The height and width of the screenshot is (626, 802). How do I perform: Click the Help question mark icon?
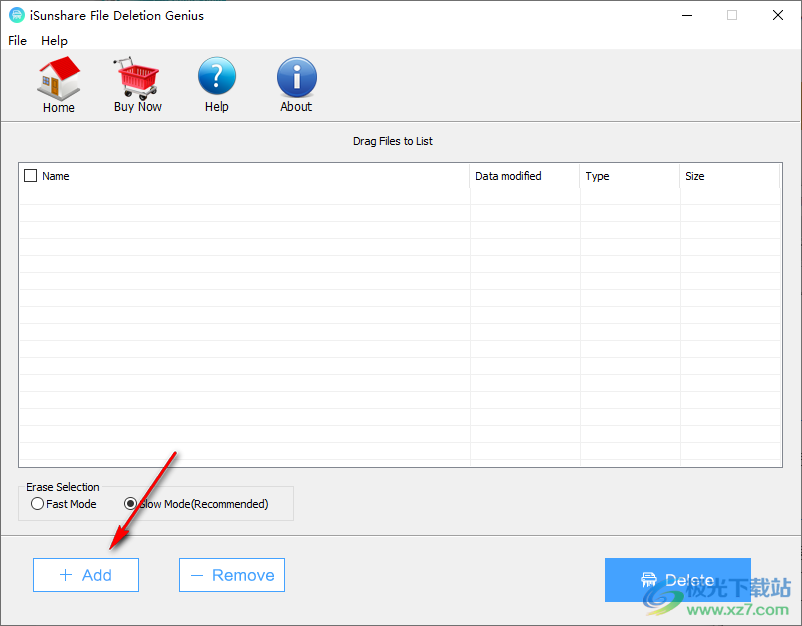tap(216, 76)
